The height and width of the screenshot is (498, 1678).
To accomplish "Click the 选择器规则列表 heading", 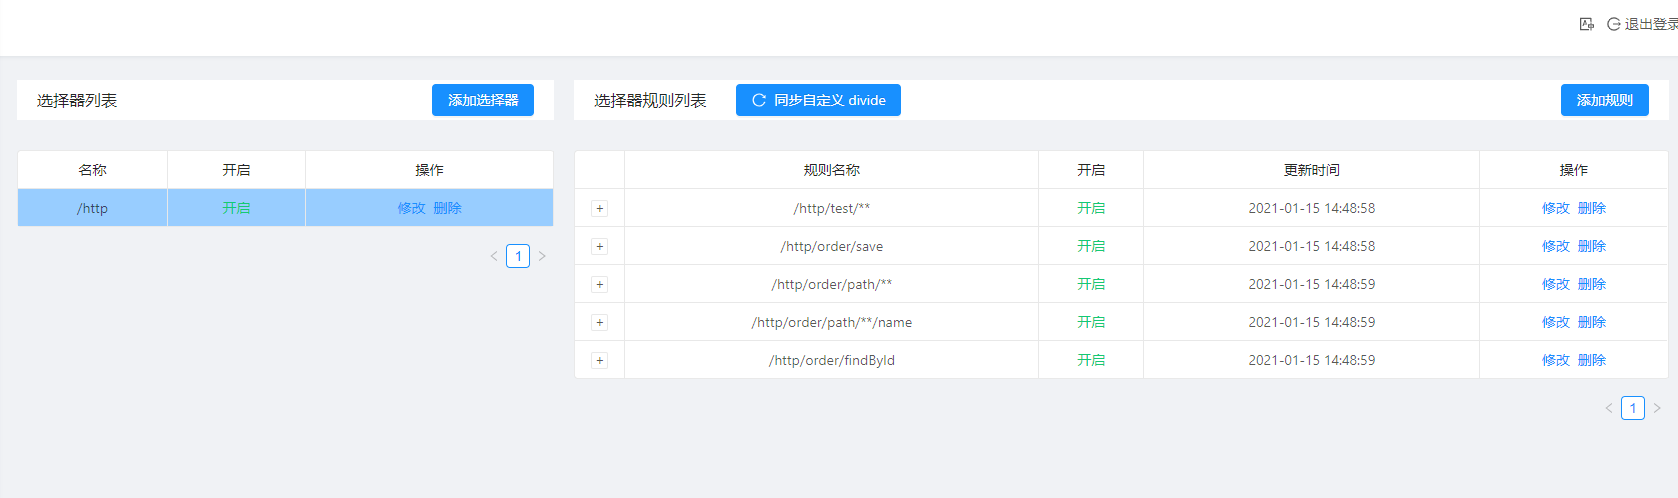I will [x=650, y=100].
